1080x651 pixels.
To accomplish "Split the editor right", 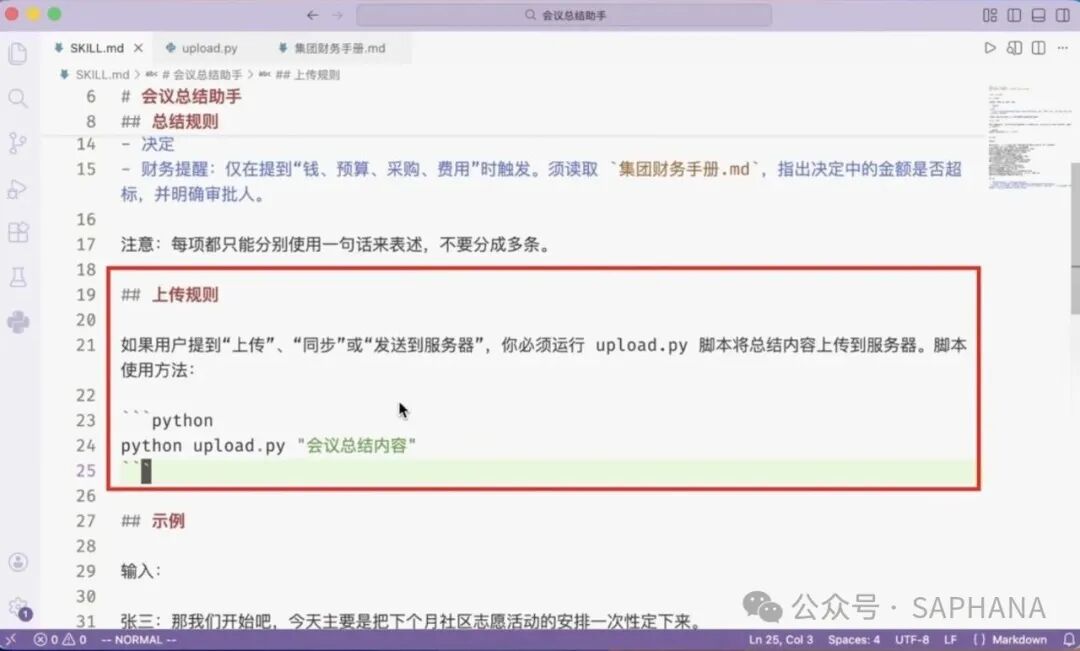I will click(1039, 48).
